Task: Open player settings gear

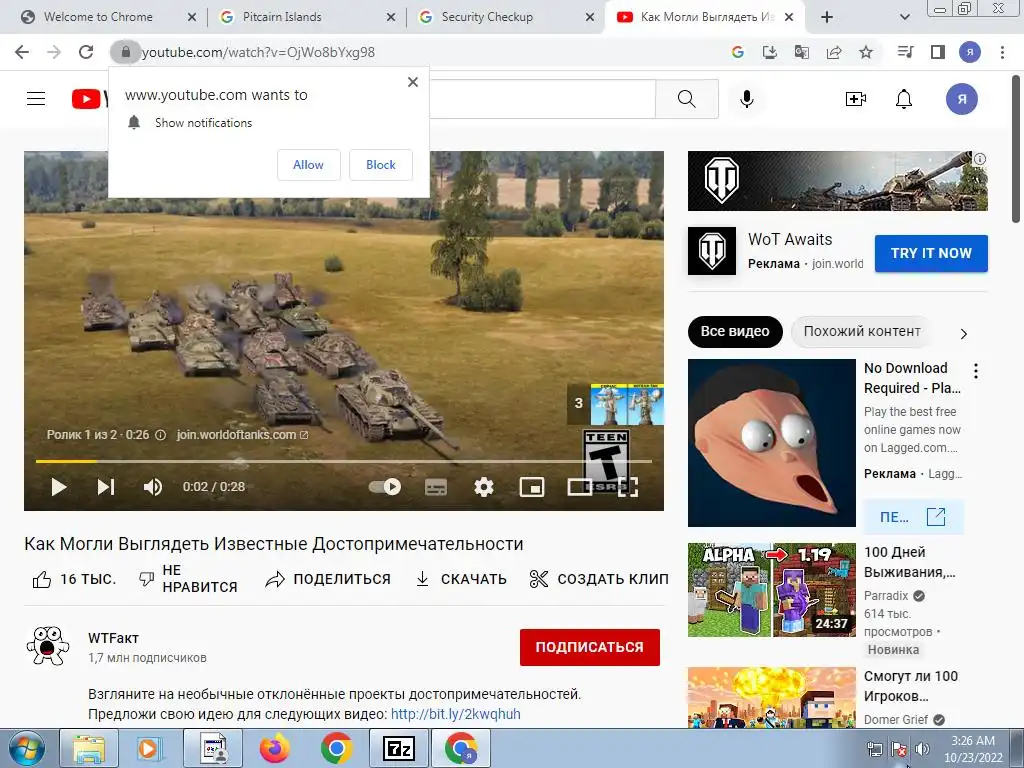Action: click(484, 487)
